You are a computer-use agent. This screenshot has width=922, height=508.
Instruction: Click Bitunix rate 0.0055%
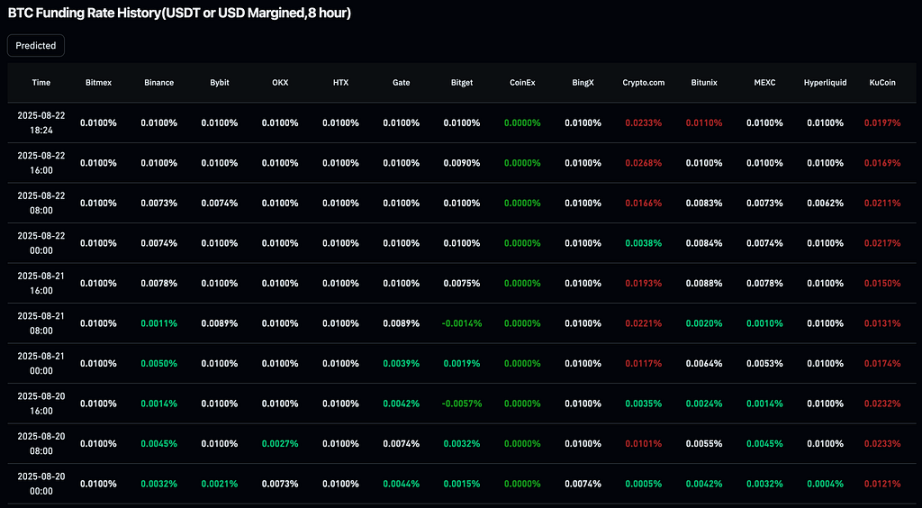tap(704, 443)
